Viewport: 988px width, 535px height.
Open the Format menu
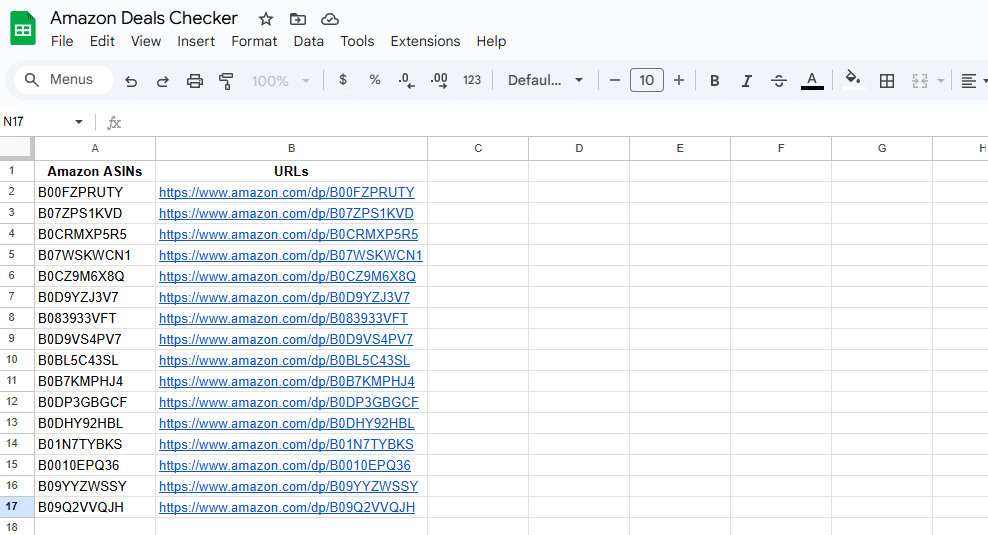click(254, 41)
